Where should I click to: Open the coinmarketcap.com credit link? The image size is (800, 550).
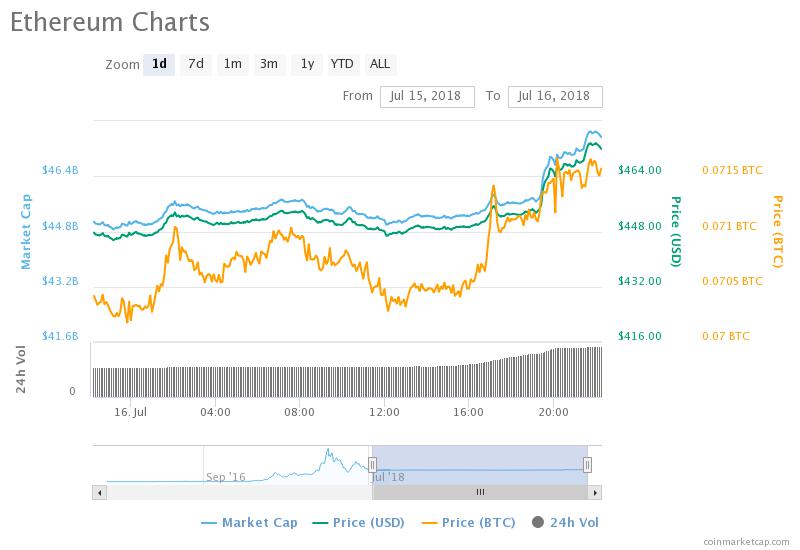(746, 542)
